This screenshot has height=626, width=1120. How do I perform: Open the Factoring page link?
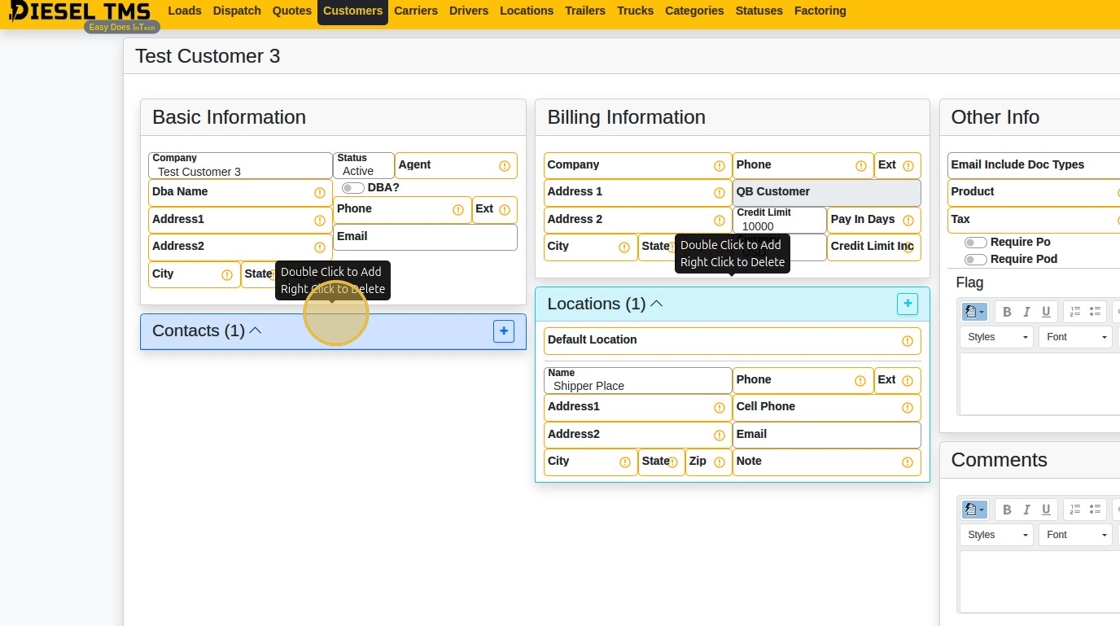820,11
